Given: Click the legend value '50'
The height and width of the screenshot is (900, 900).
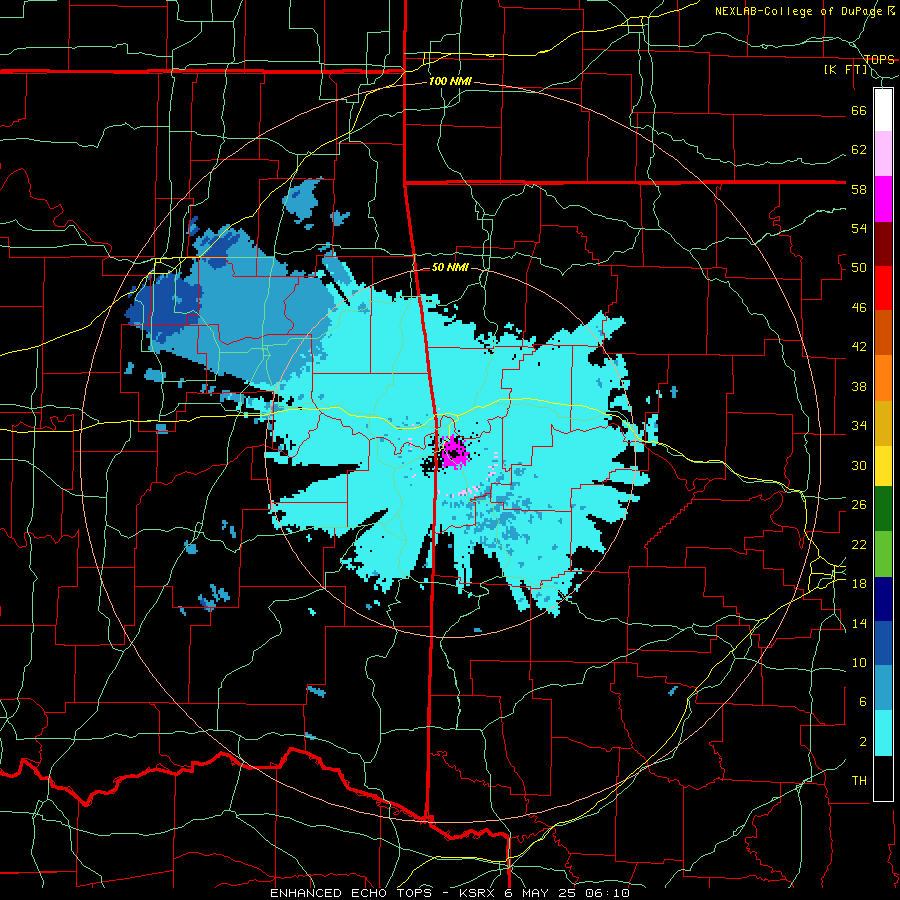Looking at the screenshot, I should coord(859,268).
